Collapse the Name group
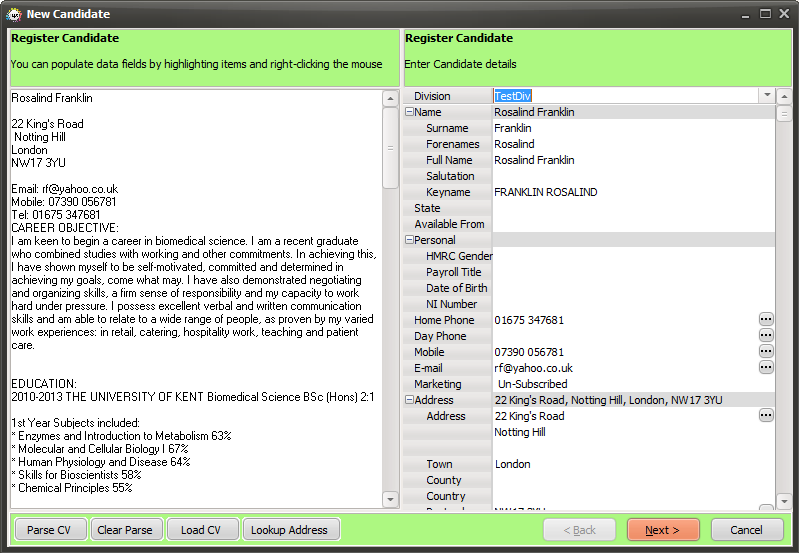 (409, 113)
